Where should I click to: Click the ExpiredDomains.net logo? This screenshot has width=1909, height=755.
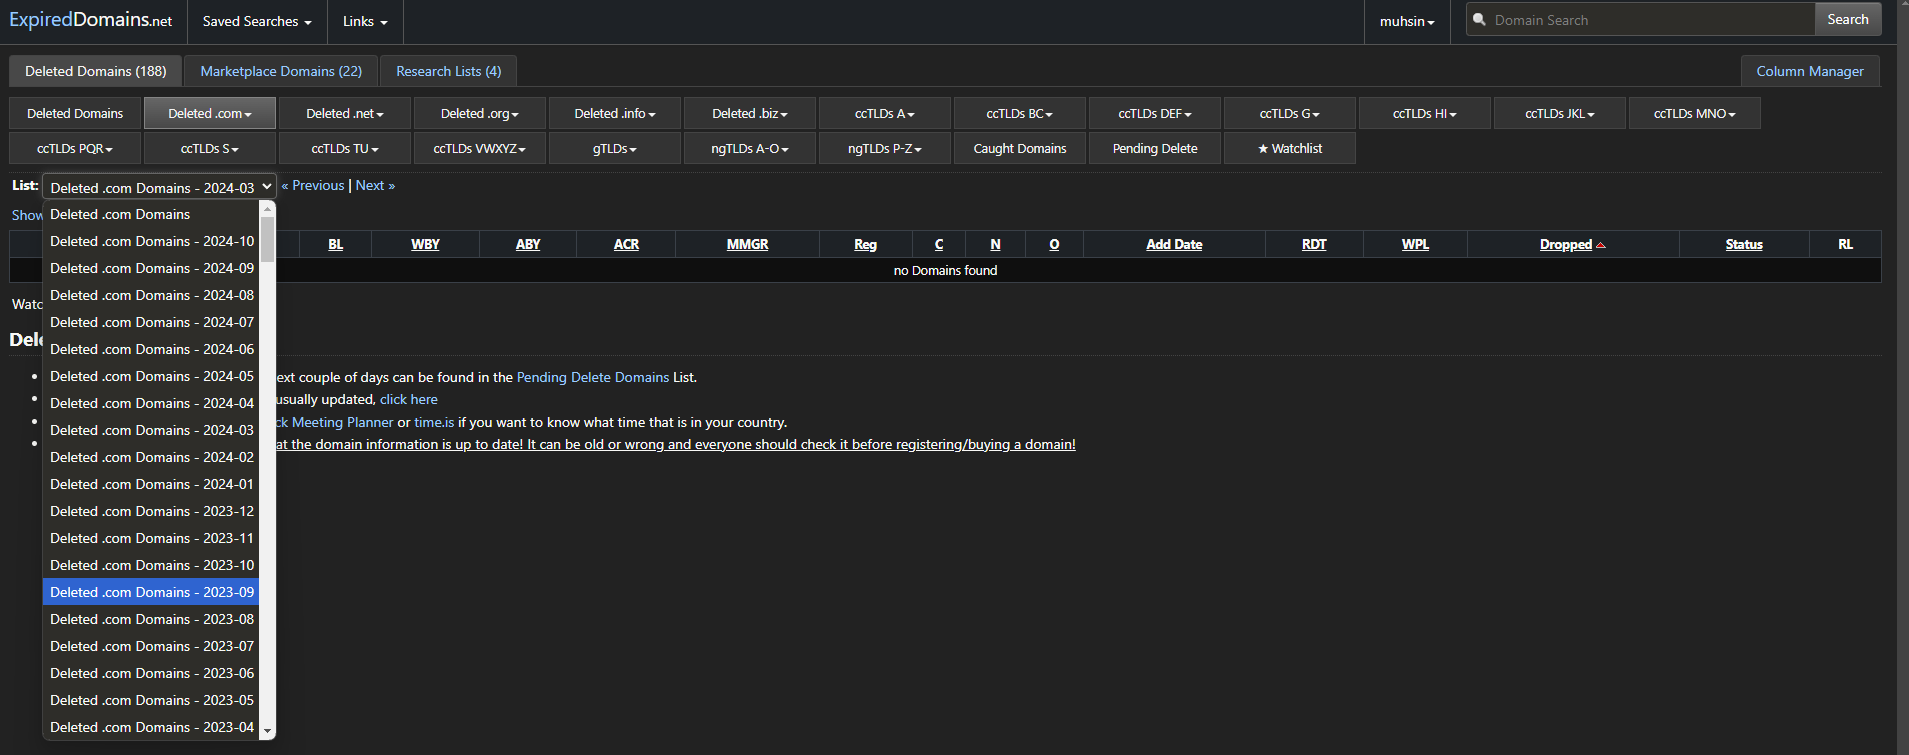tap(91, 20)
